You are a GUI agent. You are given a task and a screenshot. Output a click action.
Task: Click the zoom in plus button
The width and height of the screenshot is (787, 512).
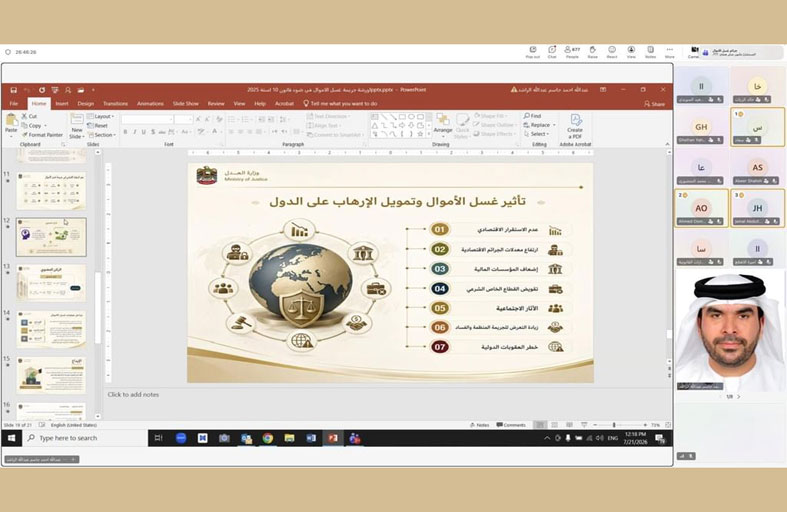(x=645, y=425)
